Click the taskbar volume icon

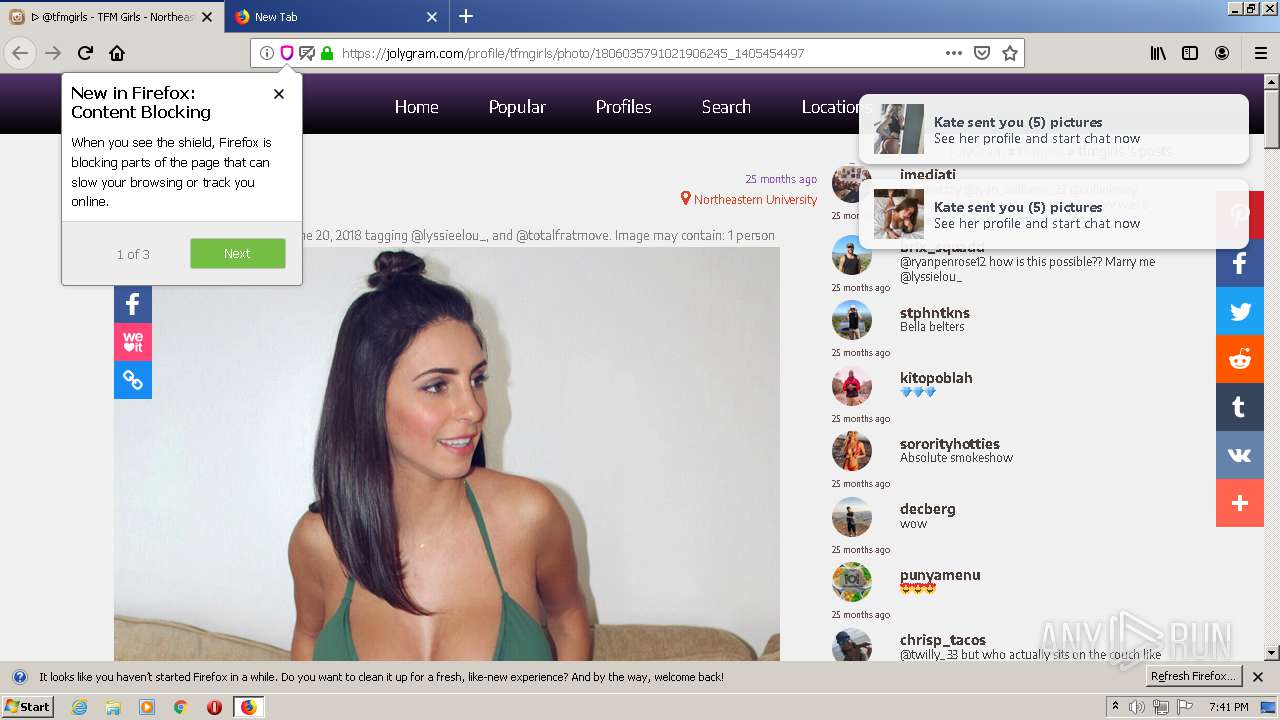point(1138,707)
